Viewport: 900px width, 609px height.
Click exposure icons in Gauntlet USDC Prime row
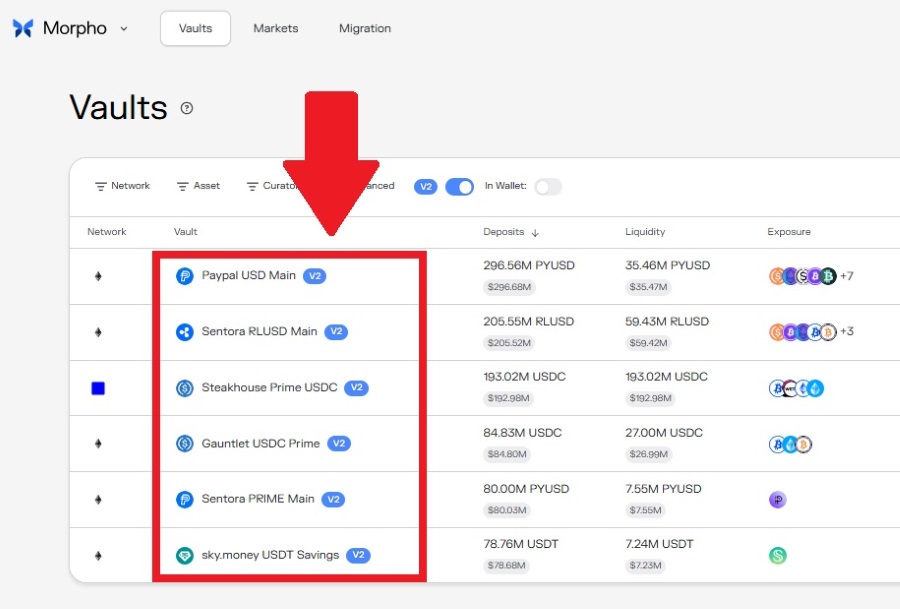click(x=790, y=444)
